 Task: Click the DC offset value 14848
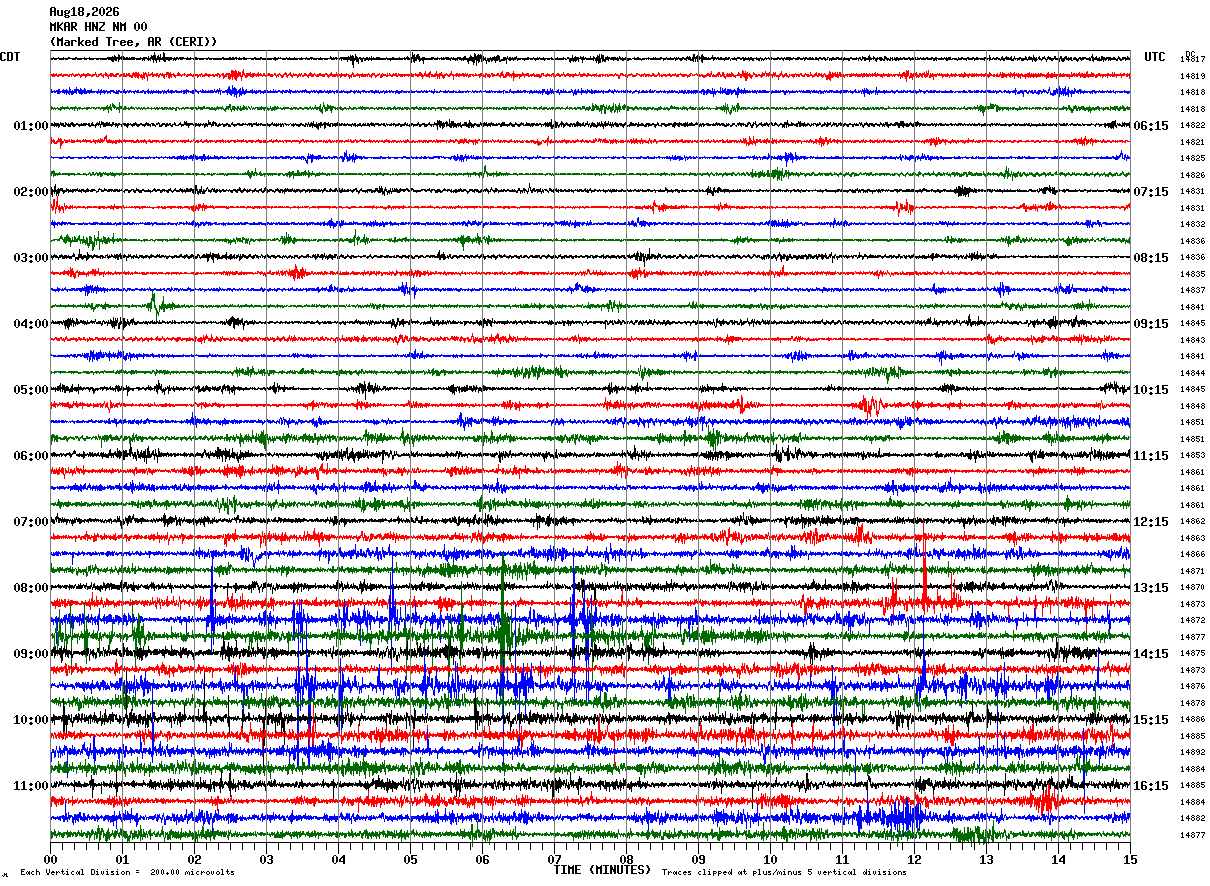1192,406
